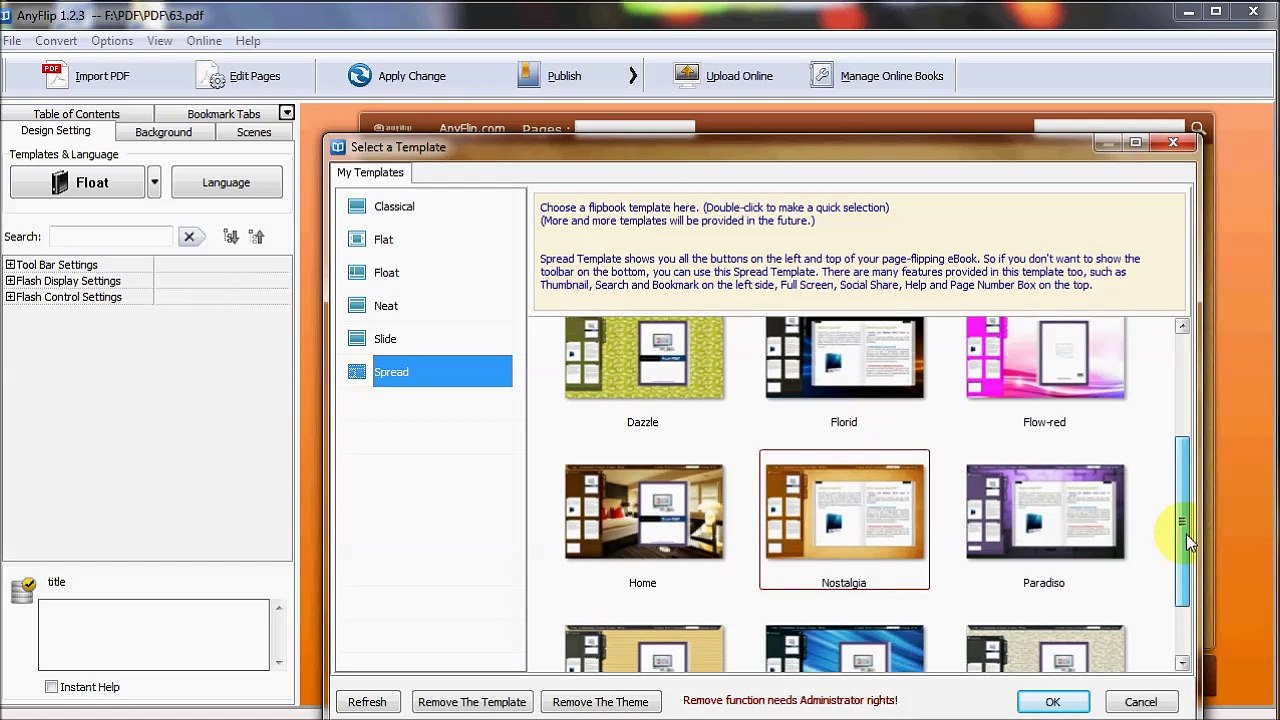Viewport: 1280px width, 720px height.
Task: Click the Cancel button
Action: click(x=1141, y=702)
